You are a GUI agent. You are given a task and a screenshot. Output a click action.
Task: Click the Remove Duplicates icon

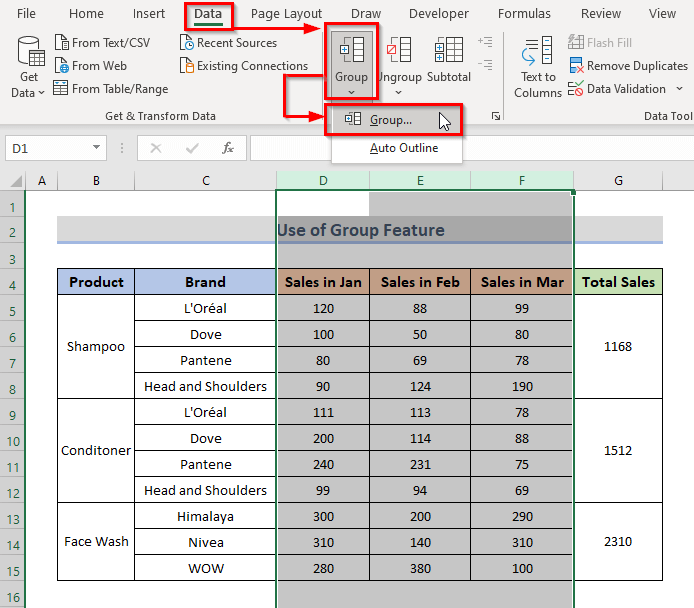576,65
